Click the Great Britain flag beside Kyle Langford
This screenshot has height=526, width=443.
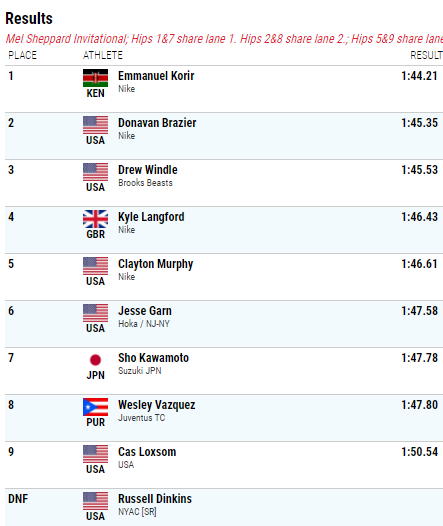click(x=96, y=219)
